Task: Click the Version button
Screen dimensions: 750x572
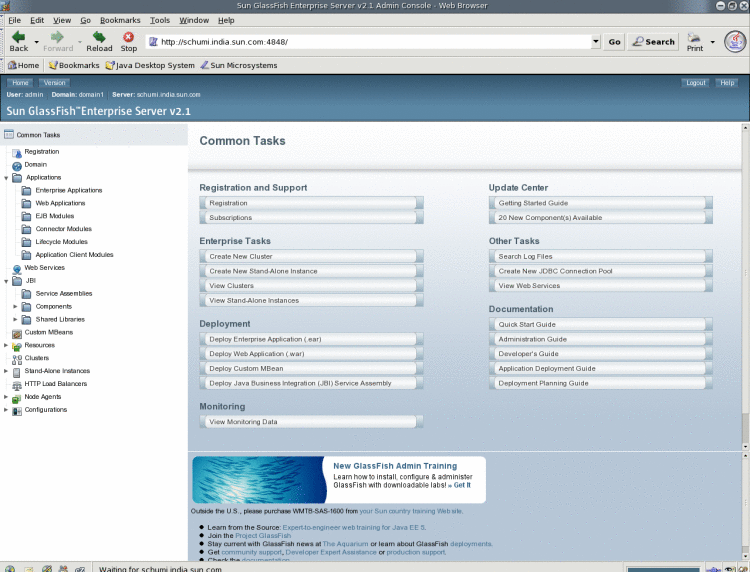Action: tap(55, 83)
